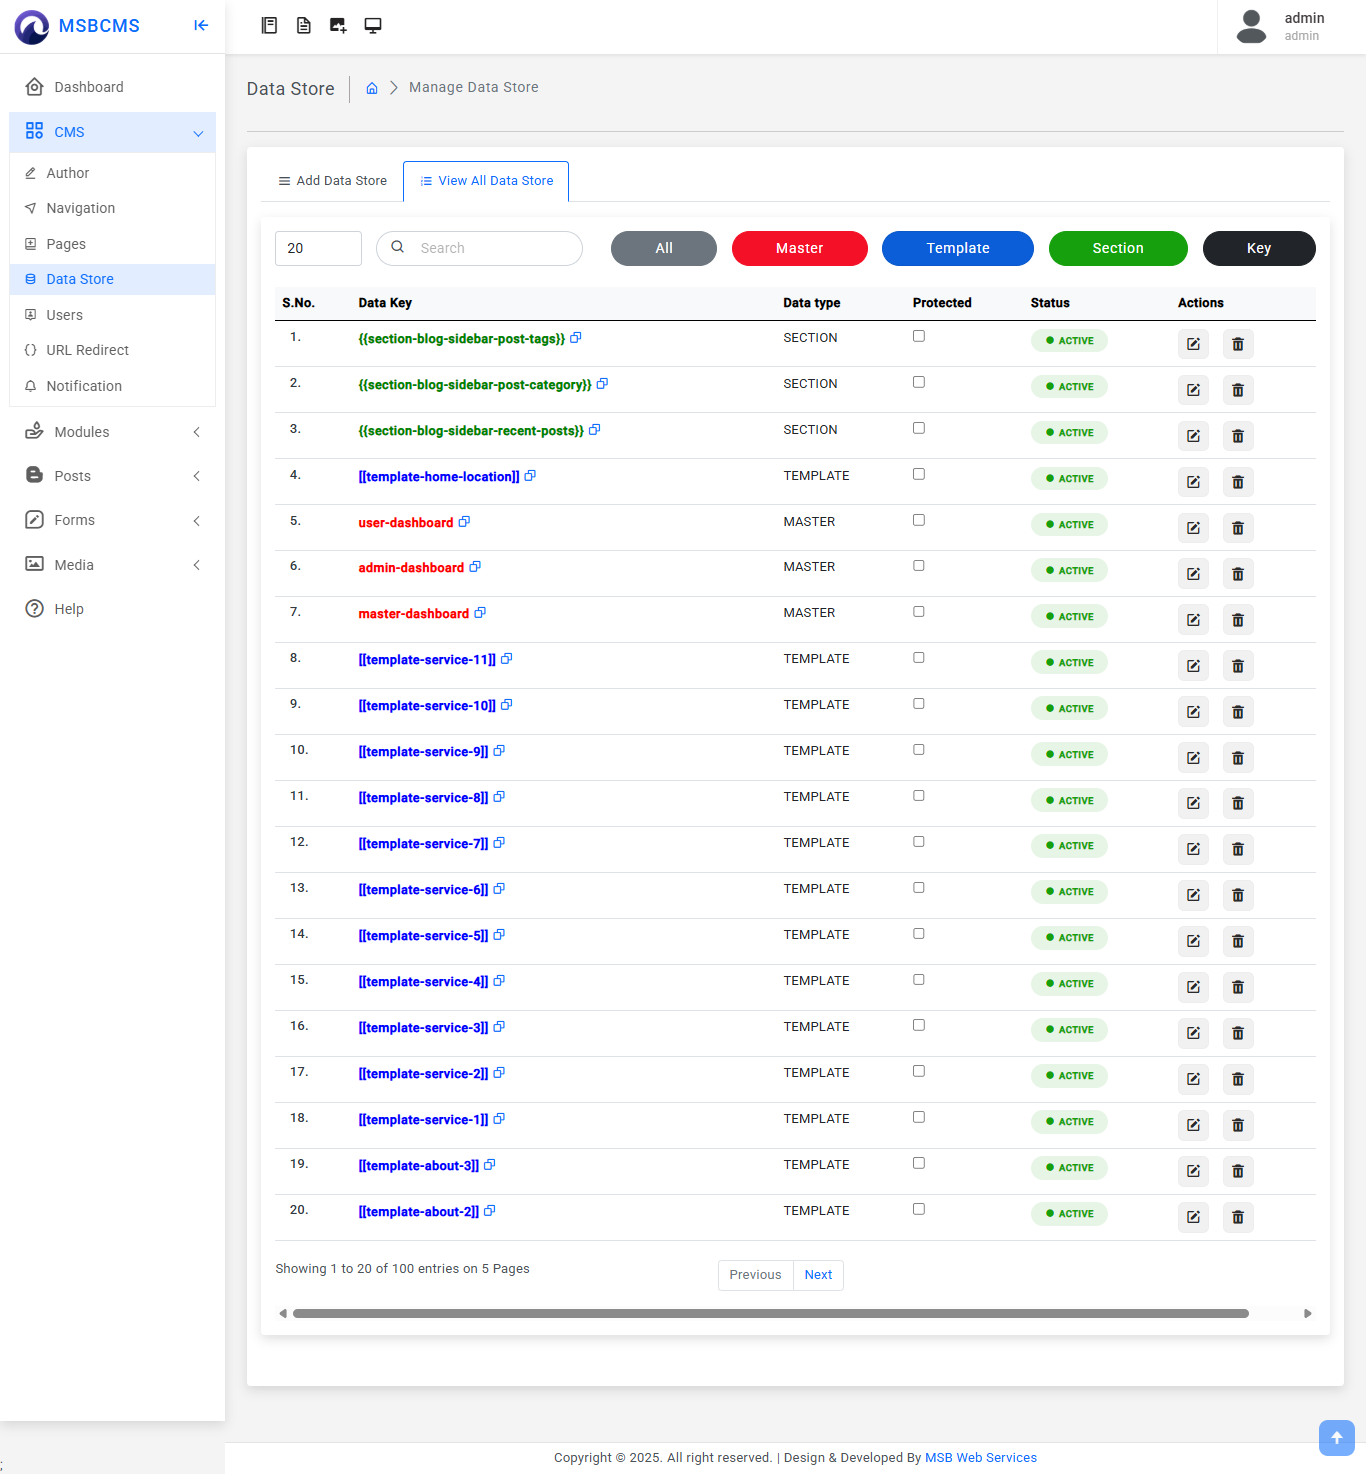
Task: Click the monitor icon in top toolbar
Action: coord(373,26)
